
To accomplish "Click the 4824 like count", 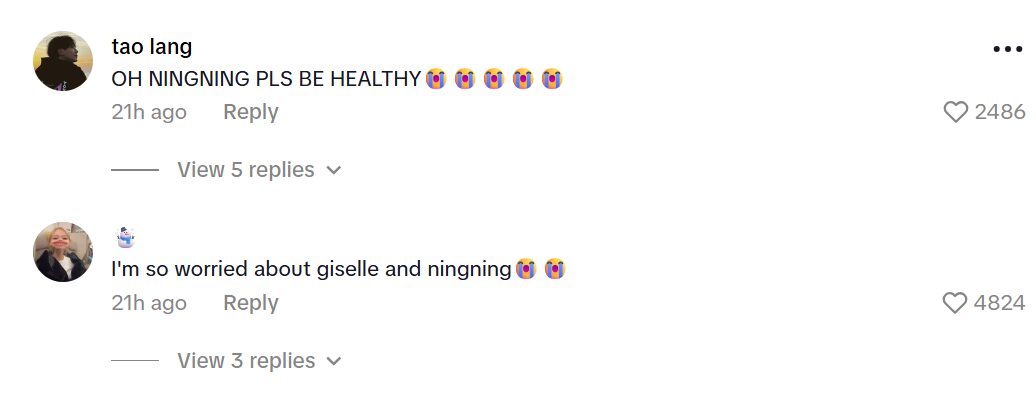I will pos(1000,303).
